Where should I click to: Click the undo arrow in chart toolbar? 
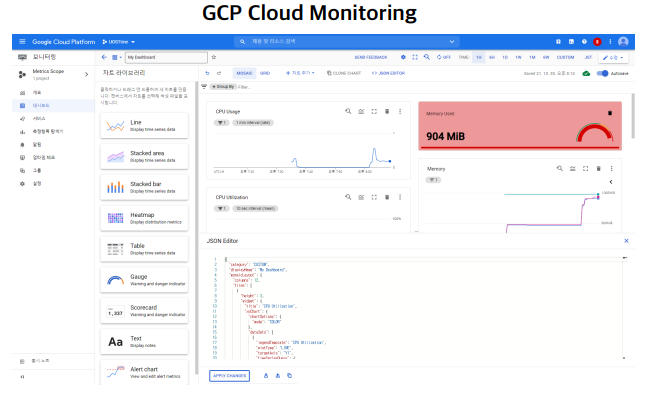pos(207,73)
